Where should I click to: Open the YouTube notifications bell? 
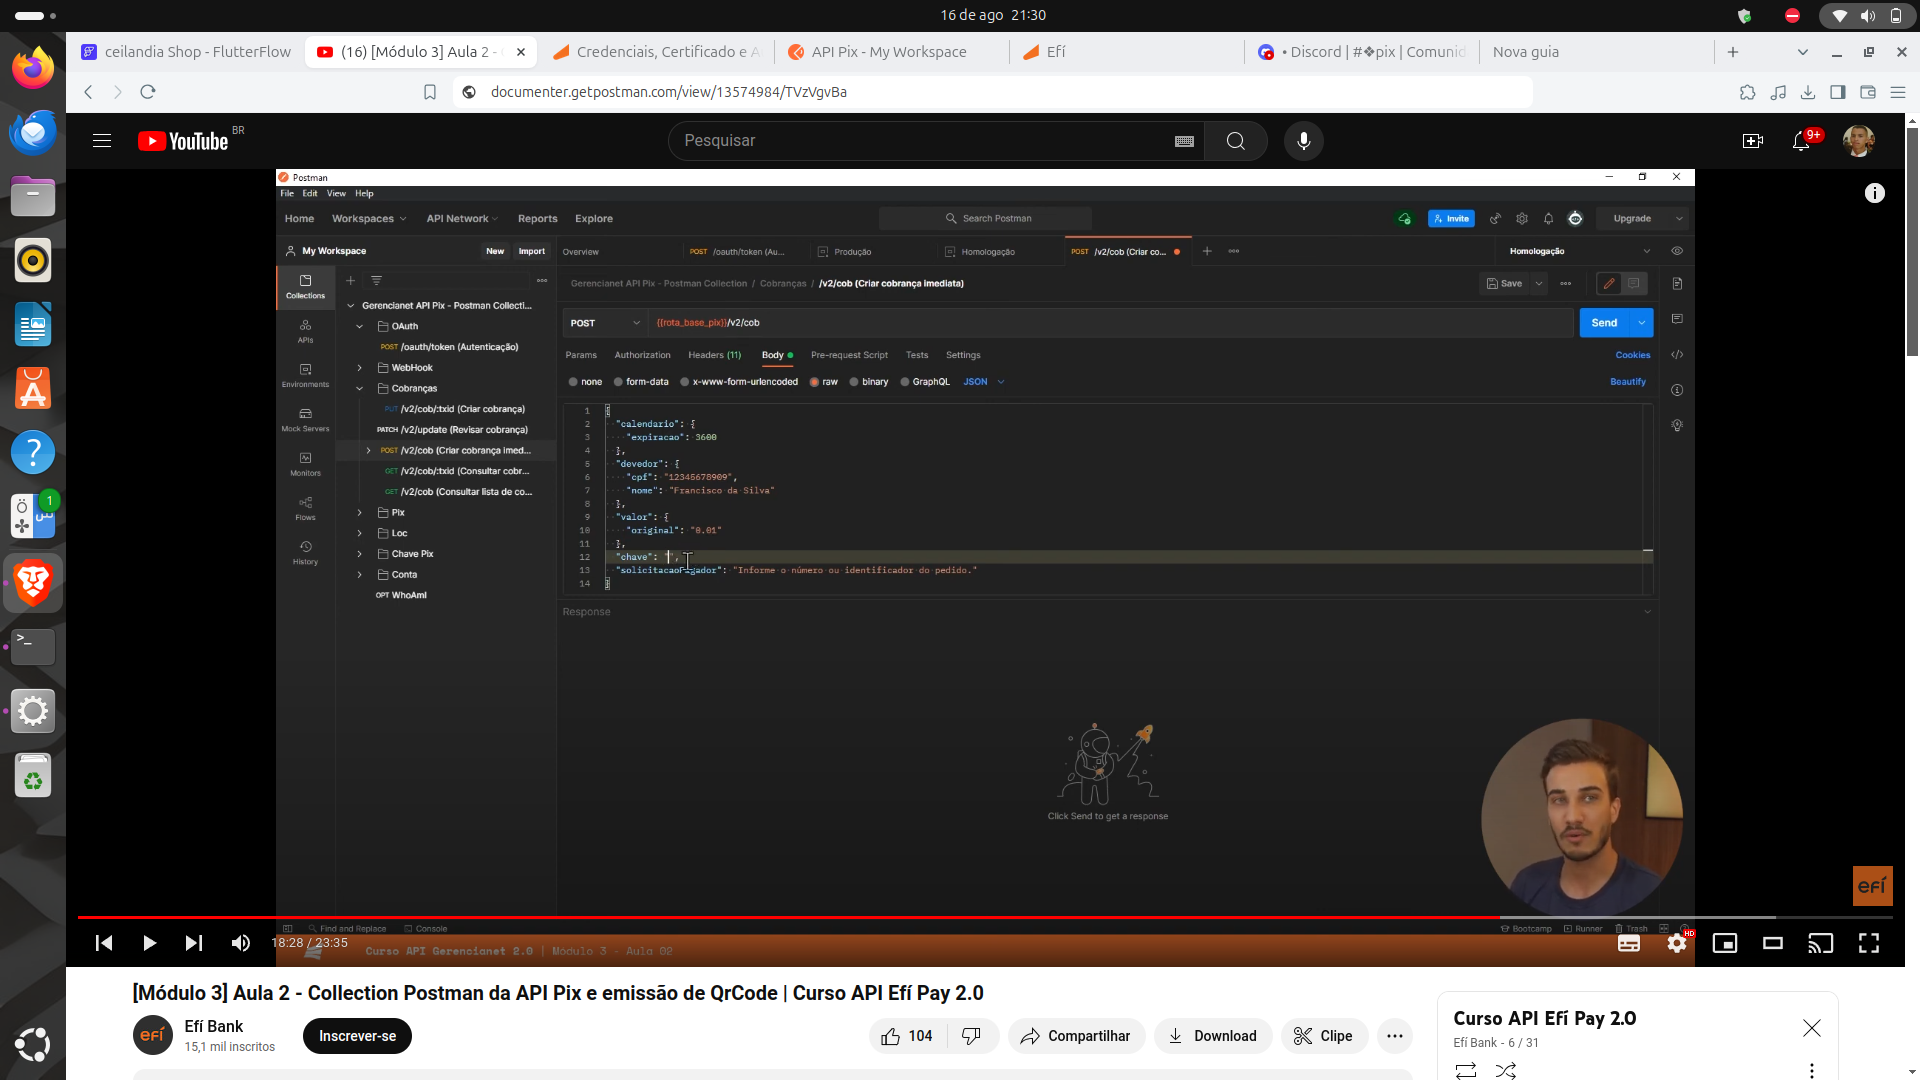tap(1802, 141)
